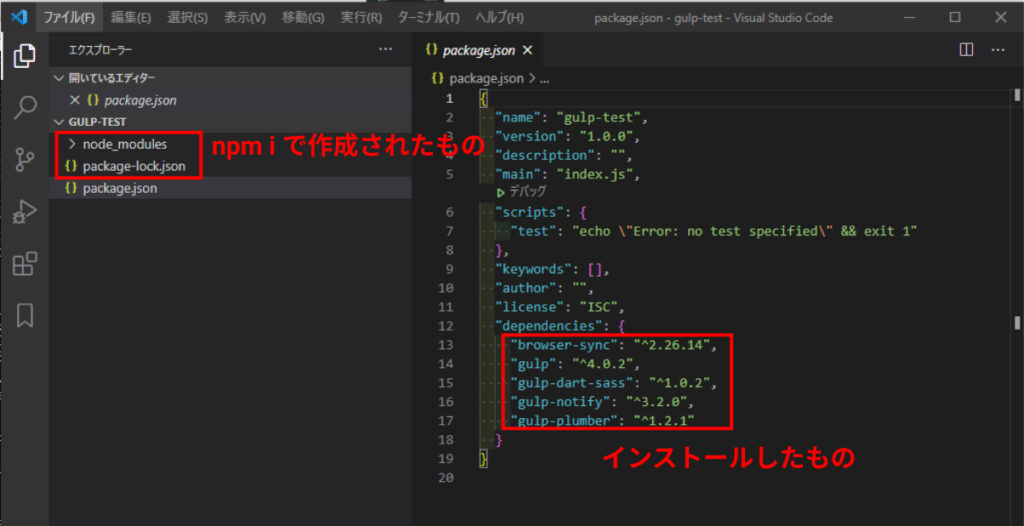Click the "^4.0.2" gulp version
The height and width of the screenshot is (526, 1024).
pyautogui.click(x=602, y=363)
